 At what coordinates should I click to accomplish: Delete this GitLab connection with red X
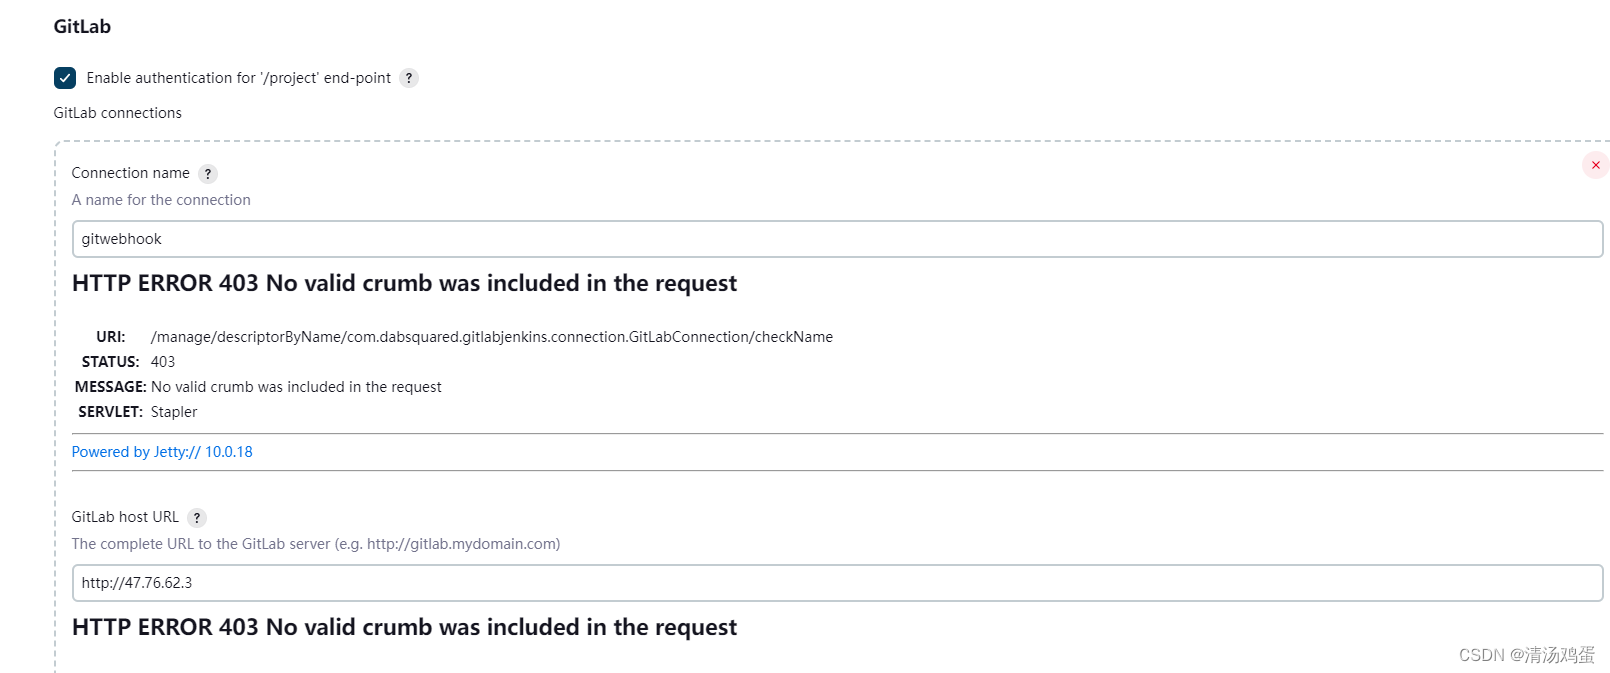tap(1596, 165)
